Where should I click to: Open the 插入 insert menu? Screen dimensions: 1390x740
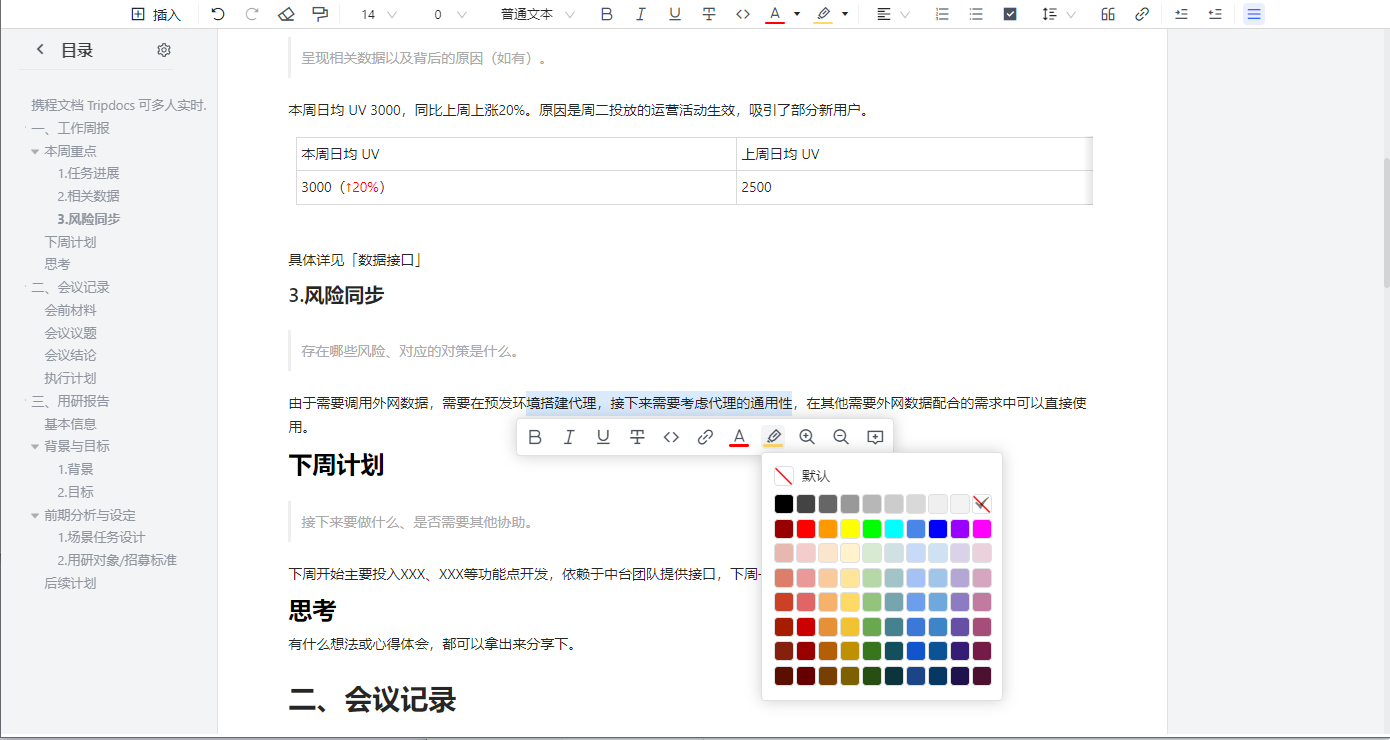point(156,14)
